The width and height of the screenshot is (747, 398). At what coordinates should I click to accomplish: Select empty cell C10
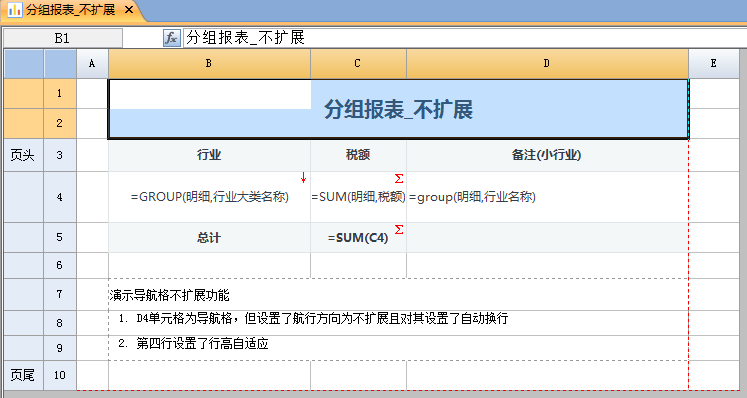358,375
